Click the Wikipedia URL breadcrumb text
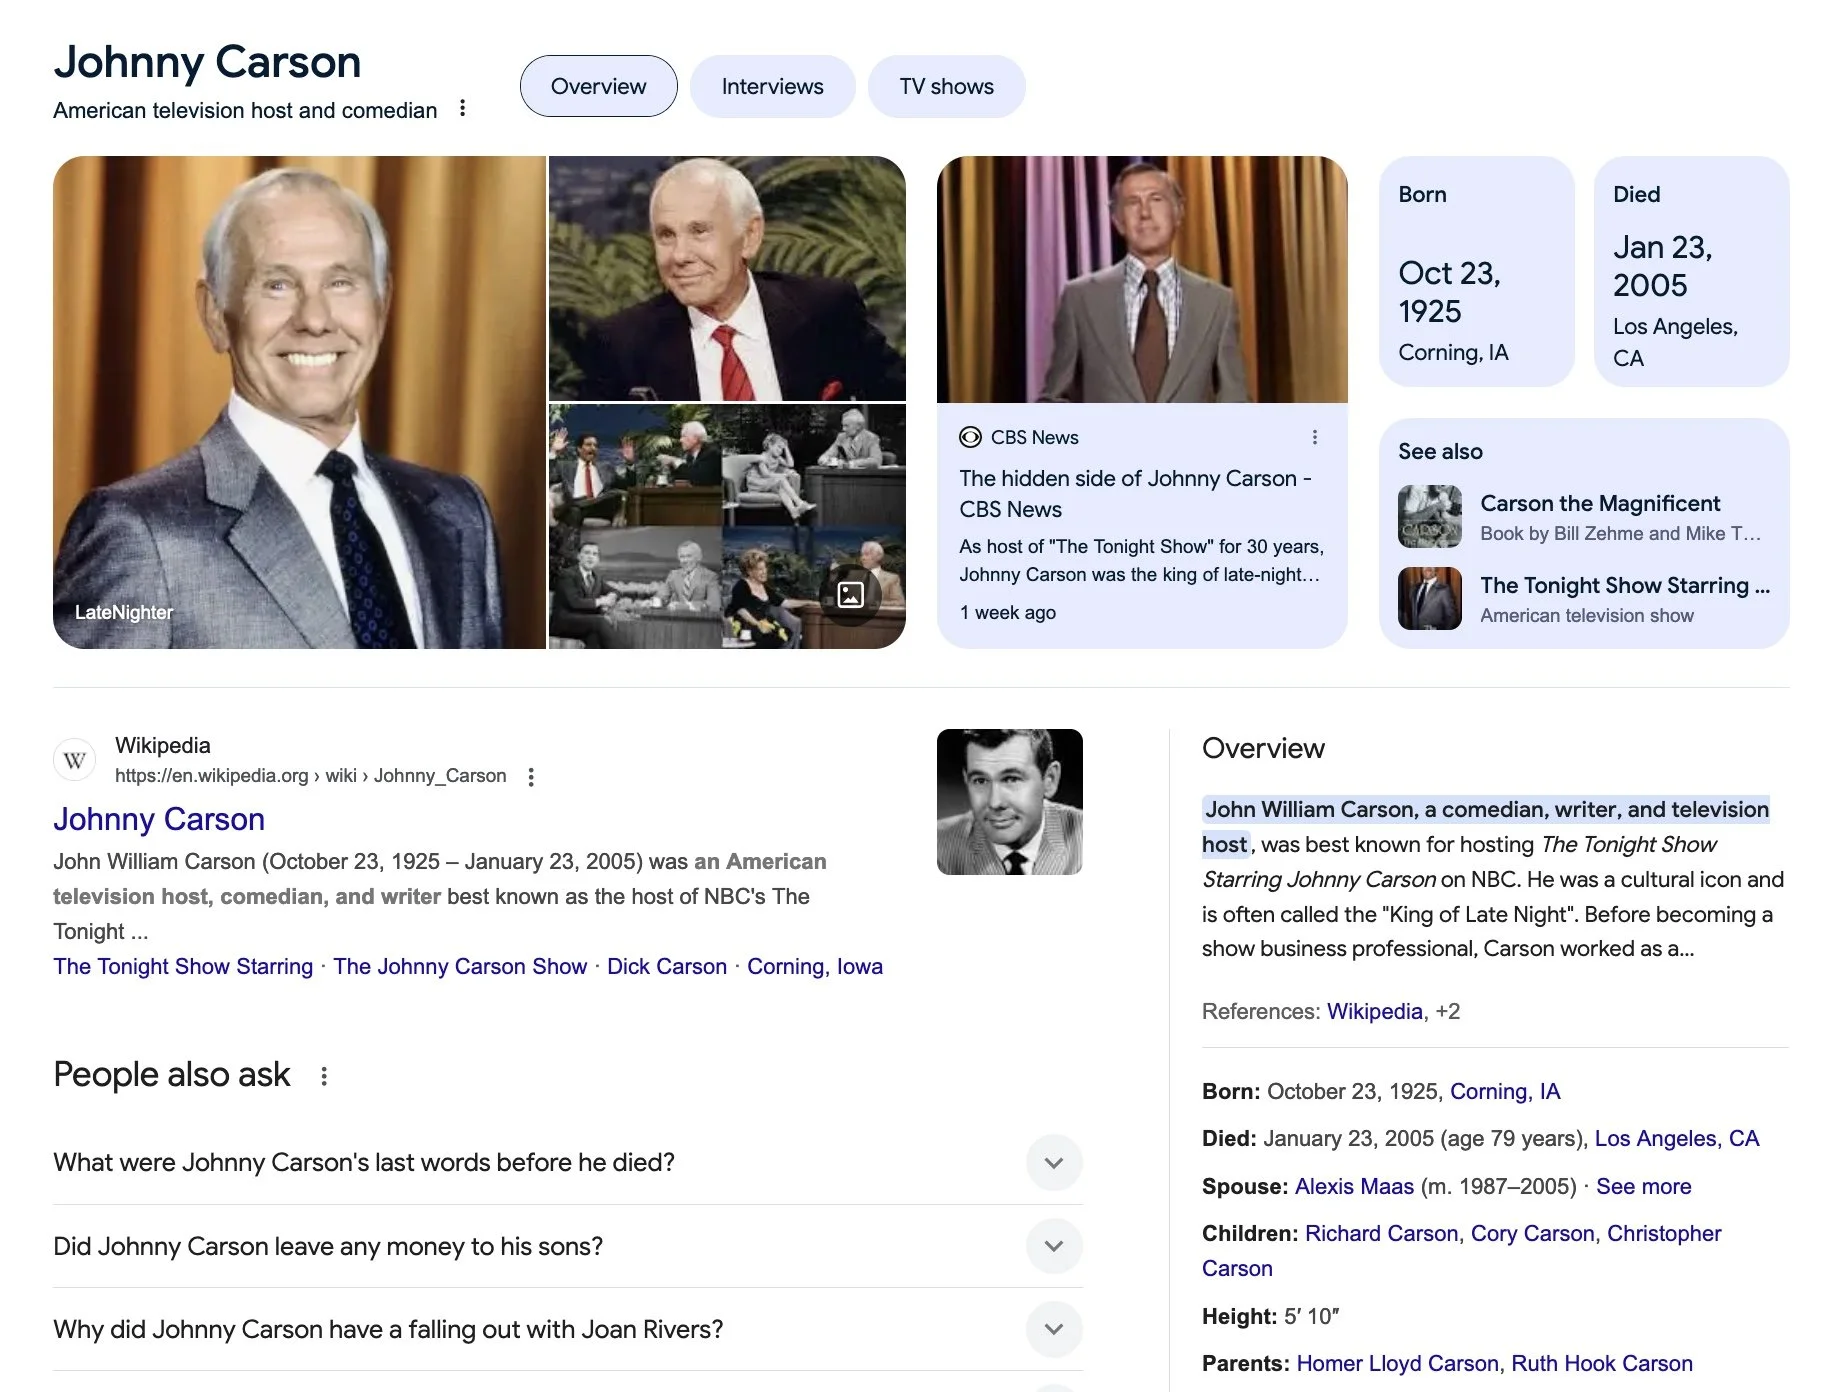The width and height of the screenshot is (1838, 1392). [310, 776]
